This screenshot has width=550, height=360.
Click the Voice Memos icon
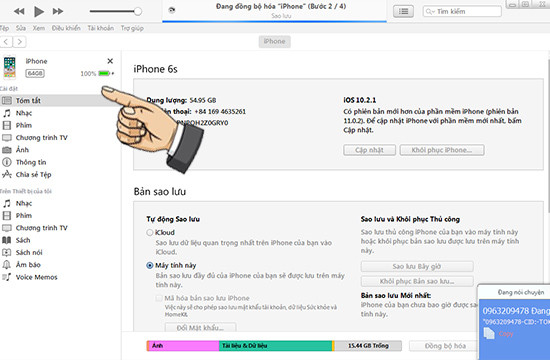7,277
